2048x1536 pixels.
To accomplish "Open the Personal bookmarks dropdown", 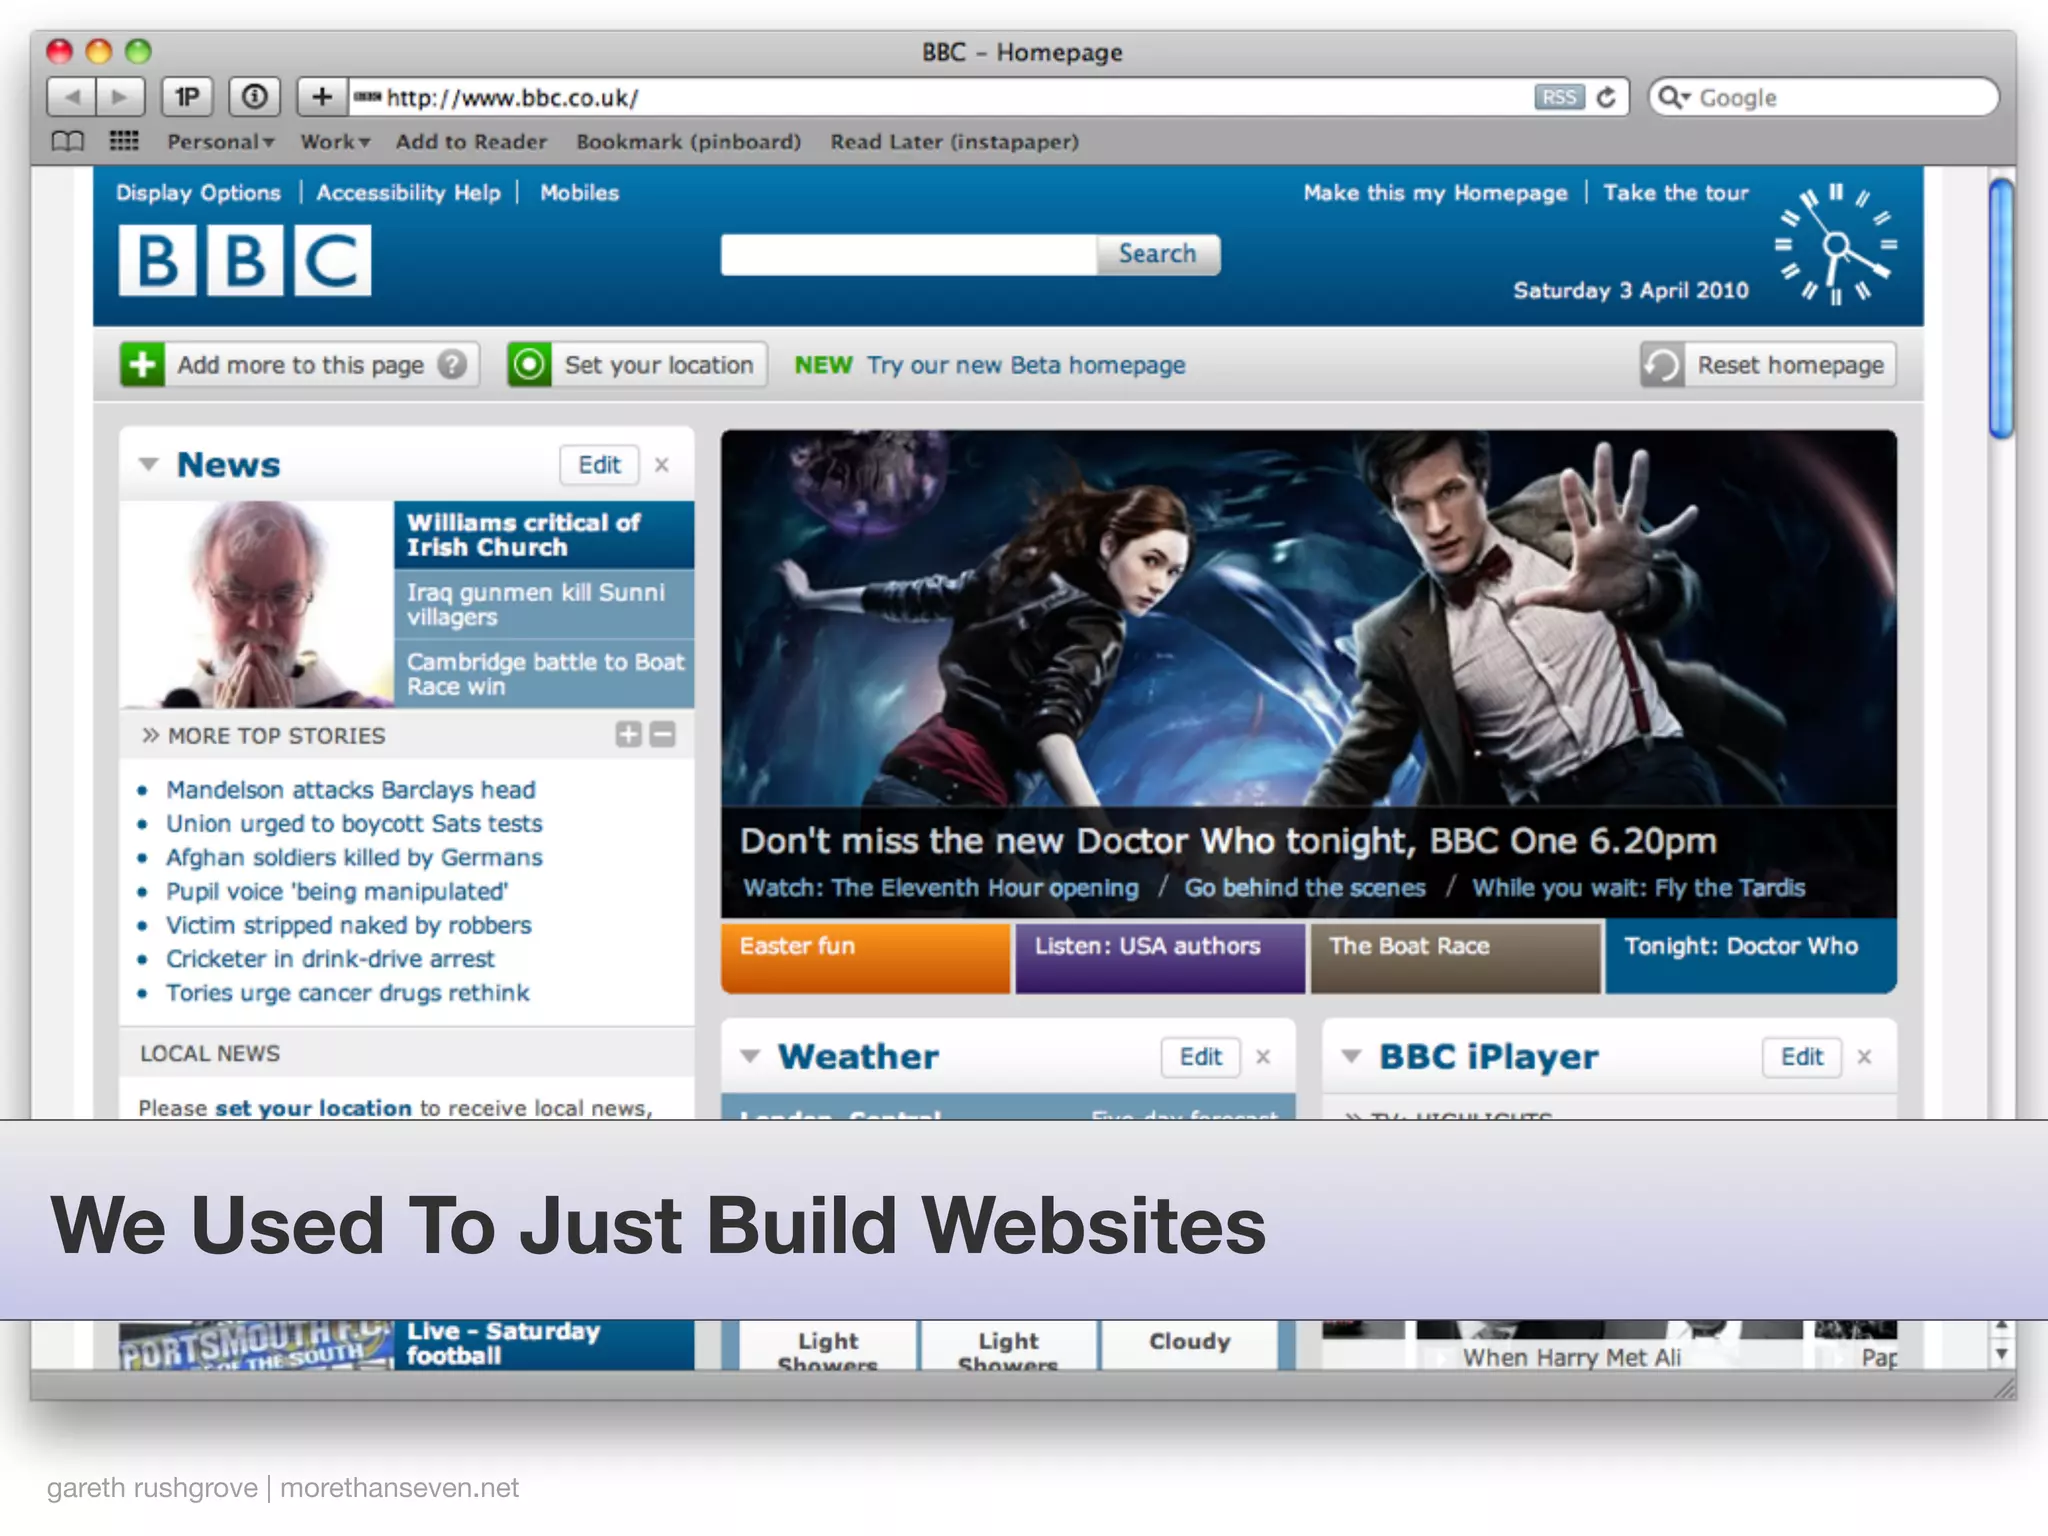I will 220,142.
